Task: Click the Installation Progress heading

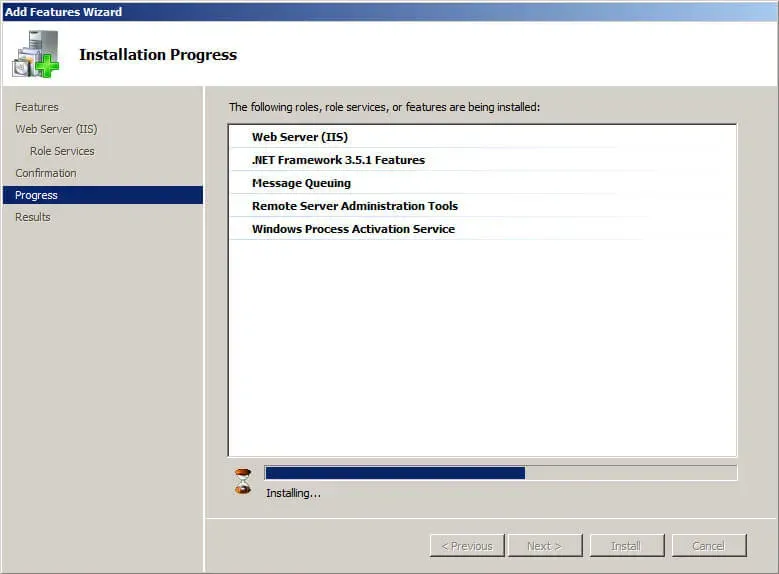Action: (158, 54)
